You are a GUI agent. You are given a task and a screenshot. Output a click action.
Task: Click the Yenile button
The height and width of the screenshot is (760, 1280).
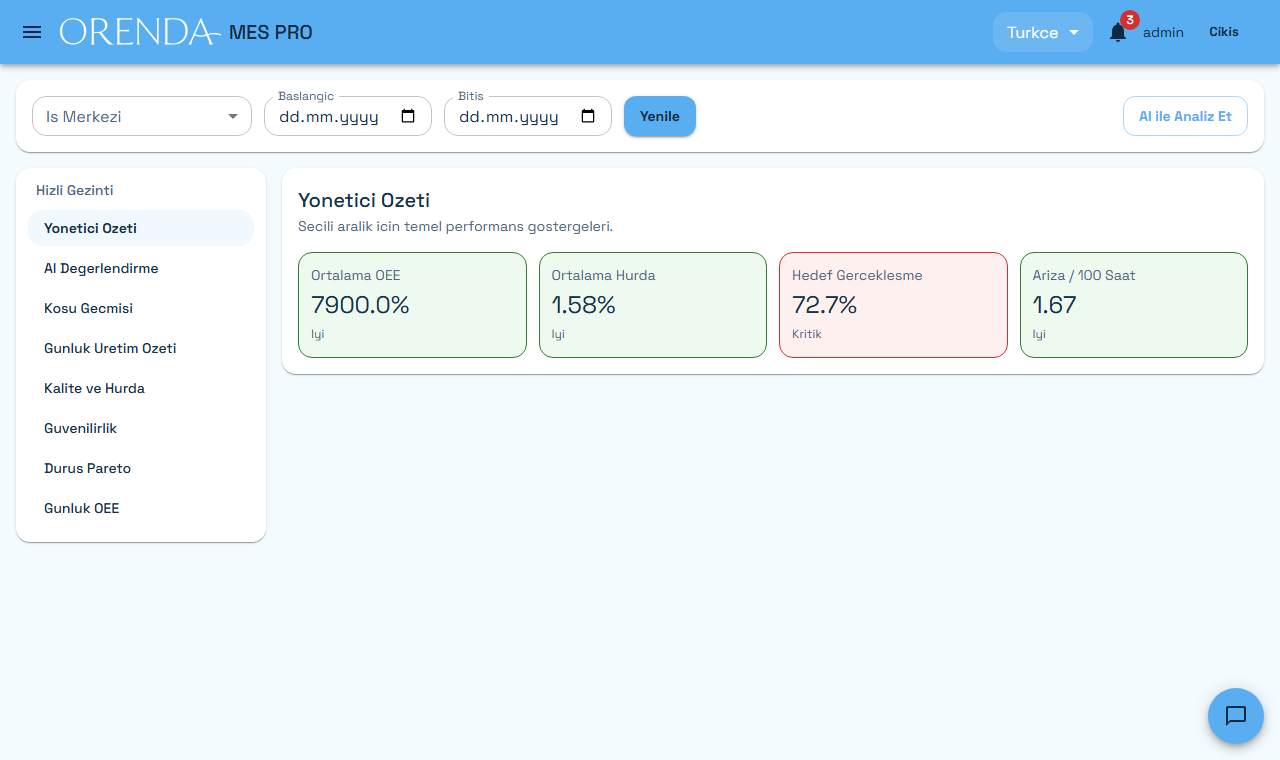(660, 116)
